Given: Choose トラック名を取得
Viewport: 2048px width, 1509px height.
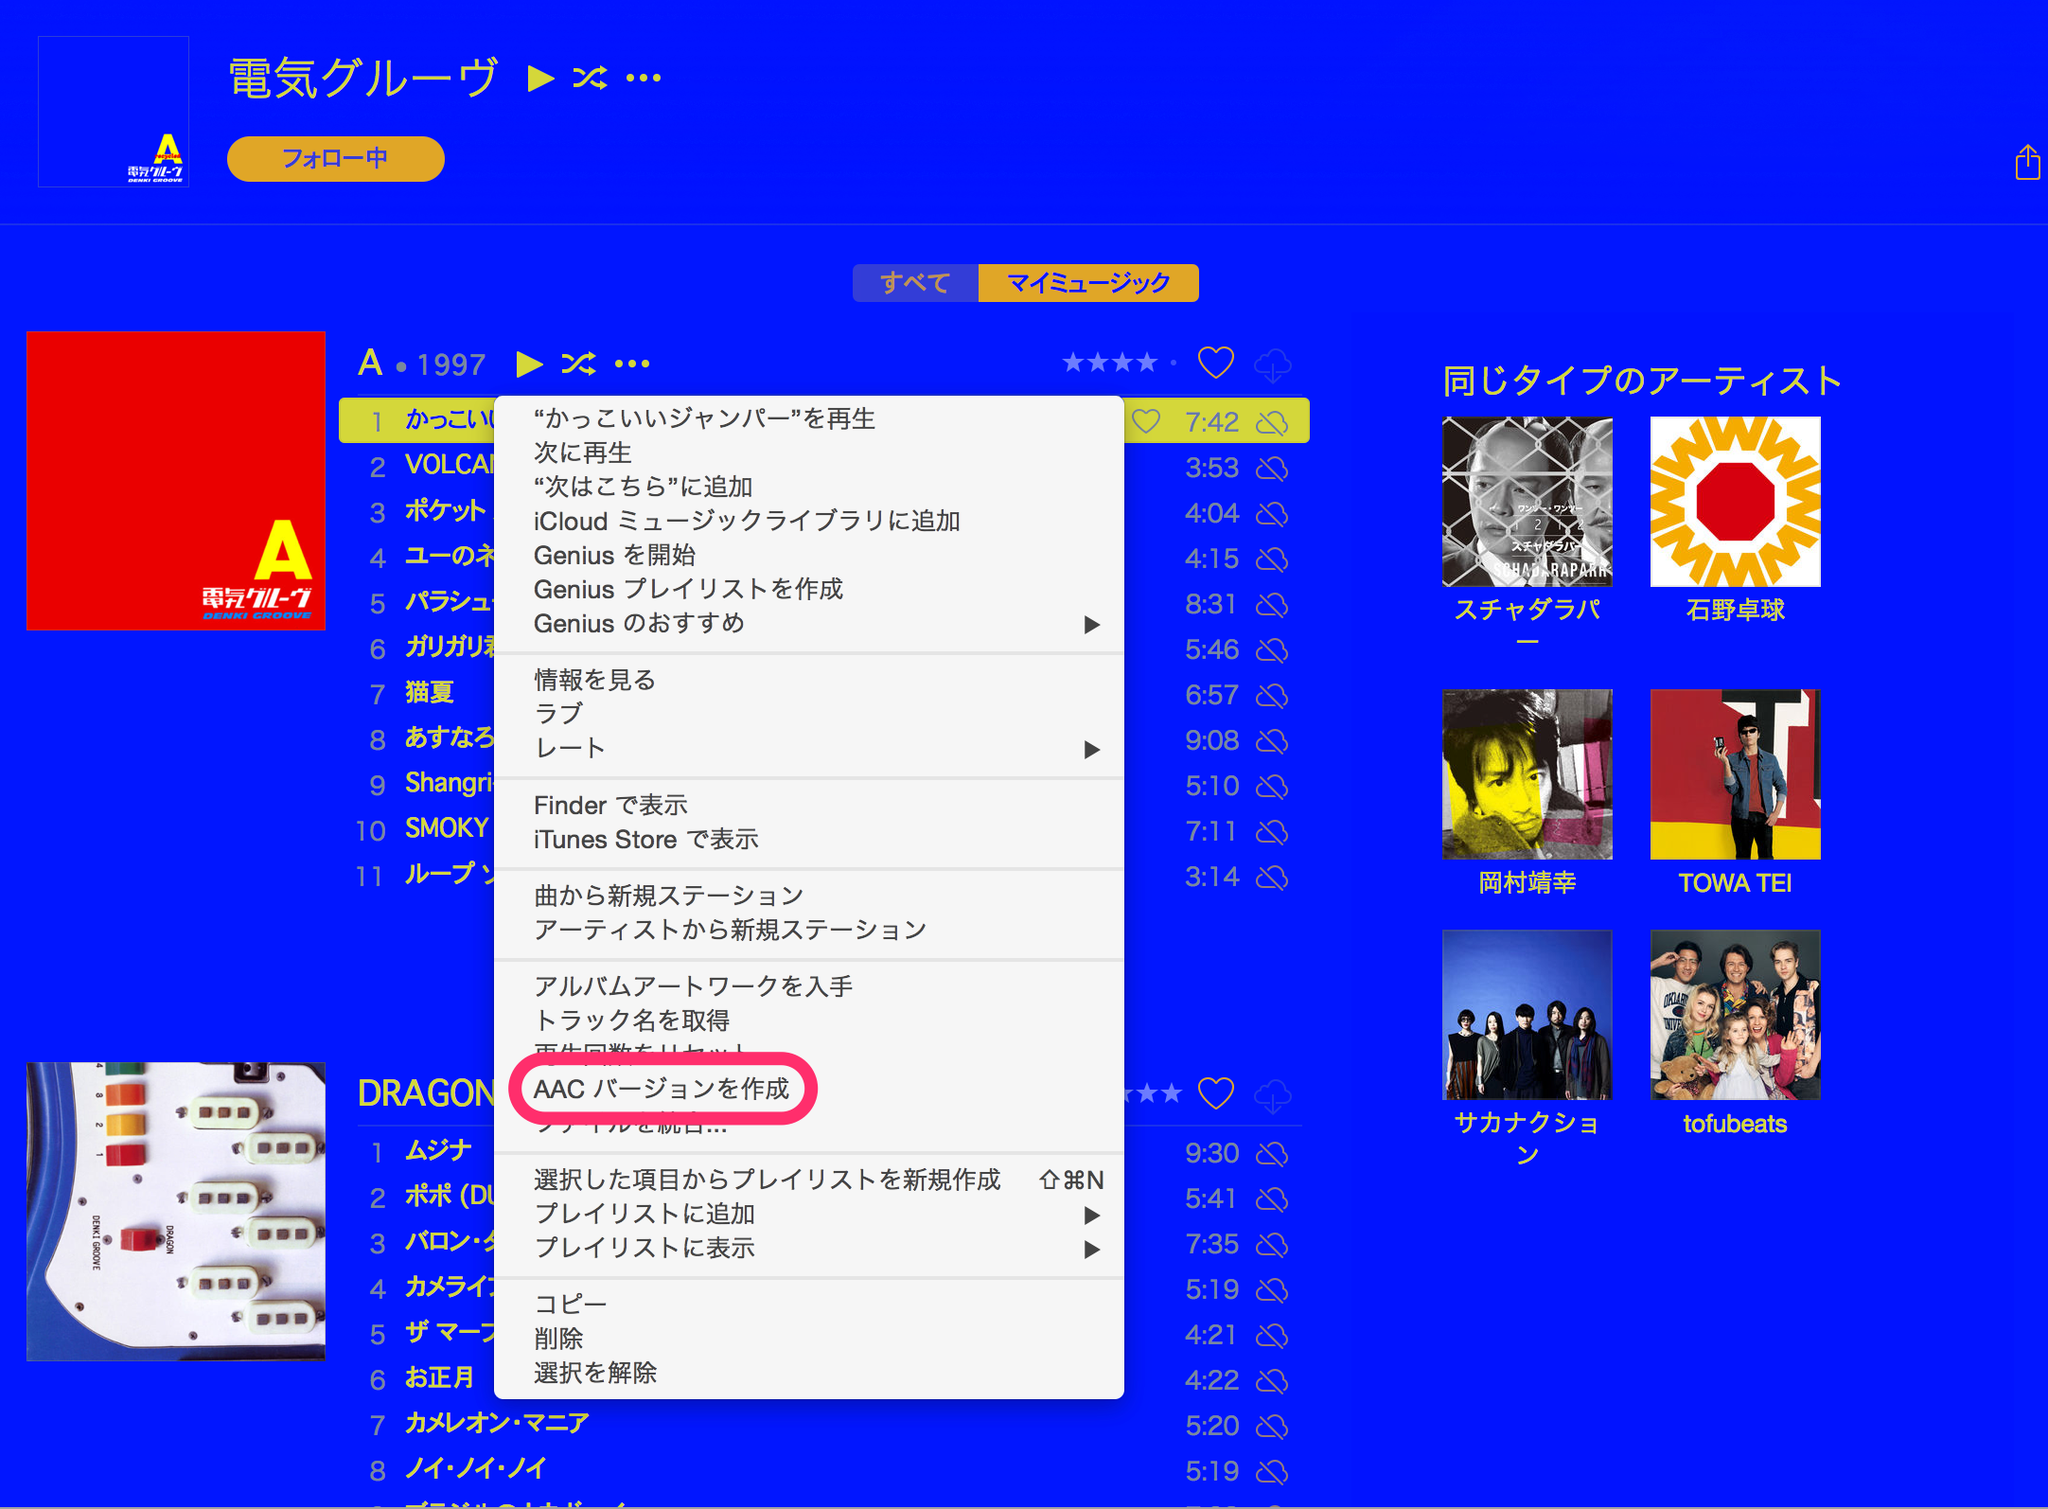Looking at the screenshot, I should pyautogui.click(x=809, y=1021).
